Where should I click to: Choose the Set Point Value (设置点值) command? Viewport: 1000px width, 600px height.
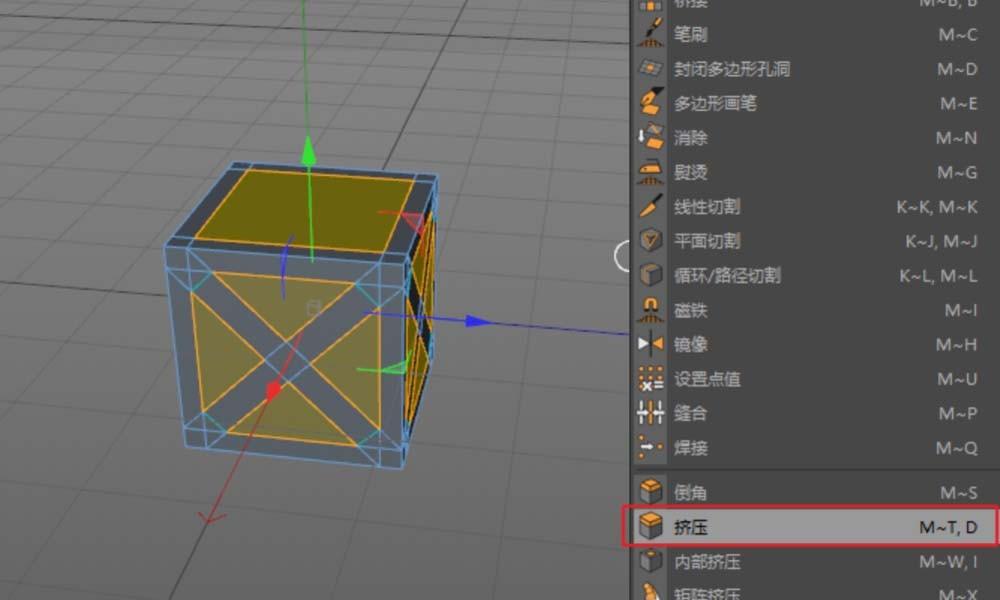click(x=652, y=379)
